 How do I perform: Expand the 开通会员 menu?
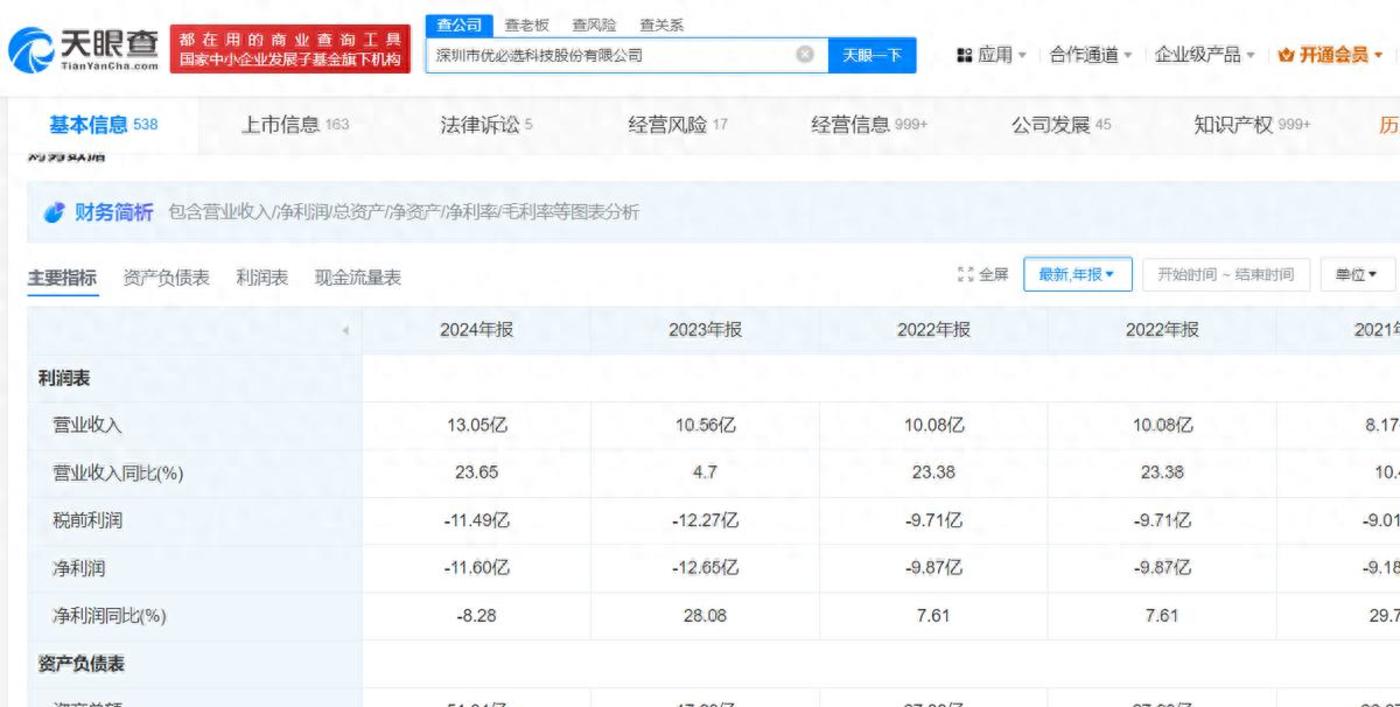point(1331,55)
